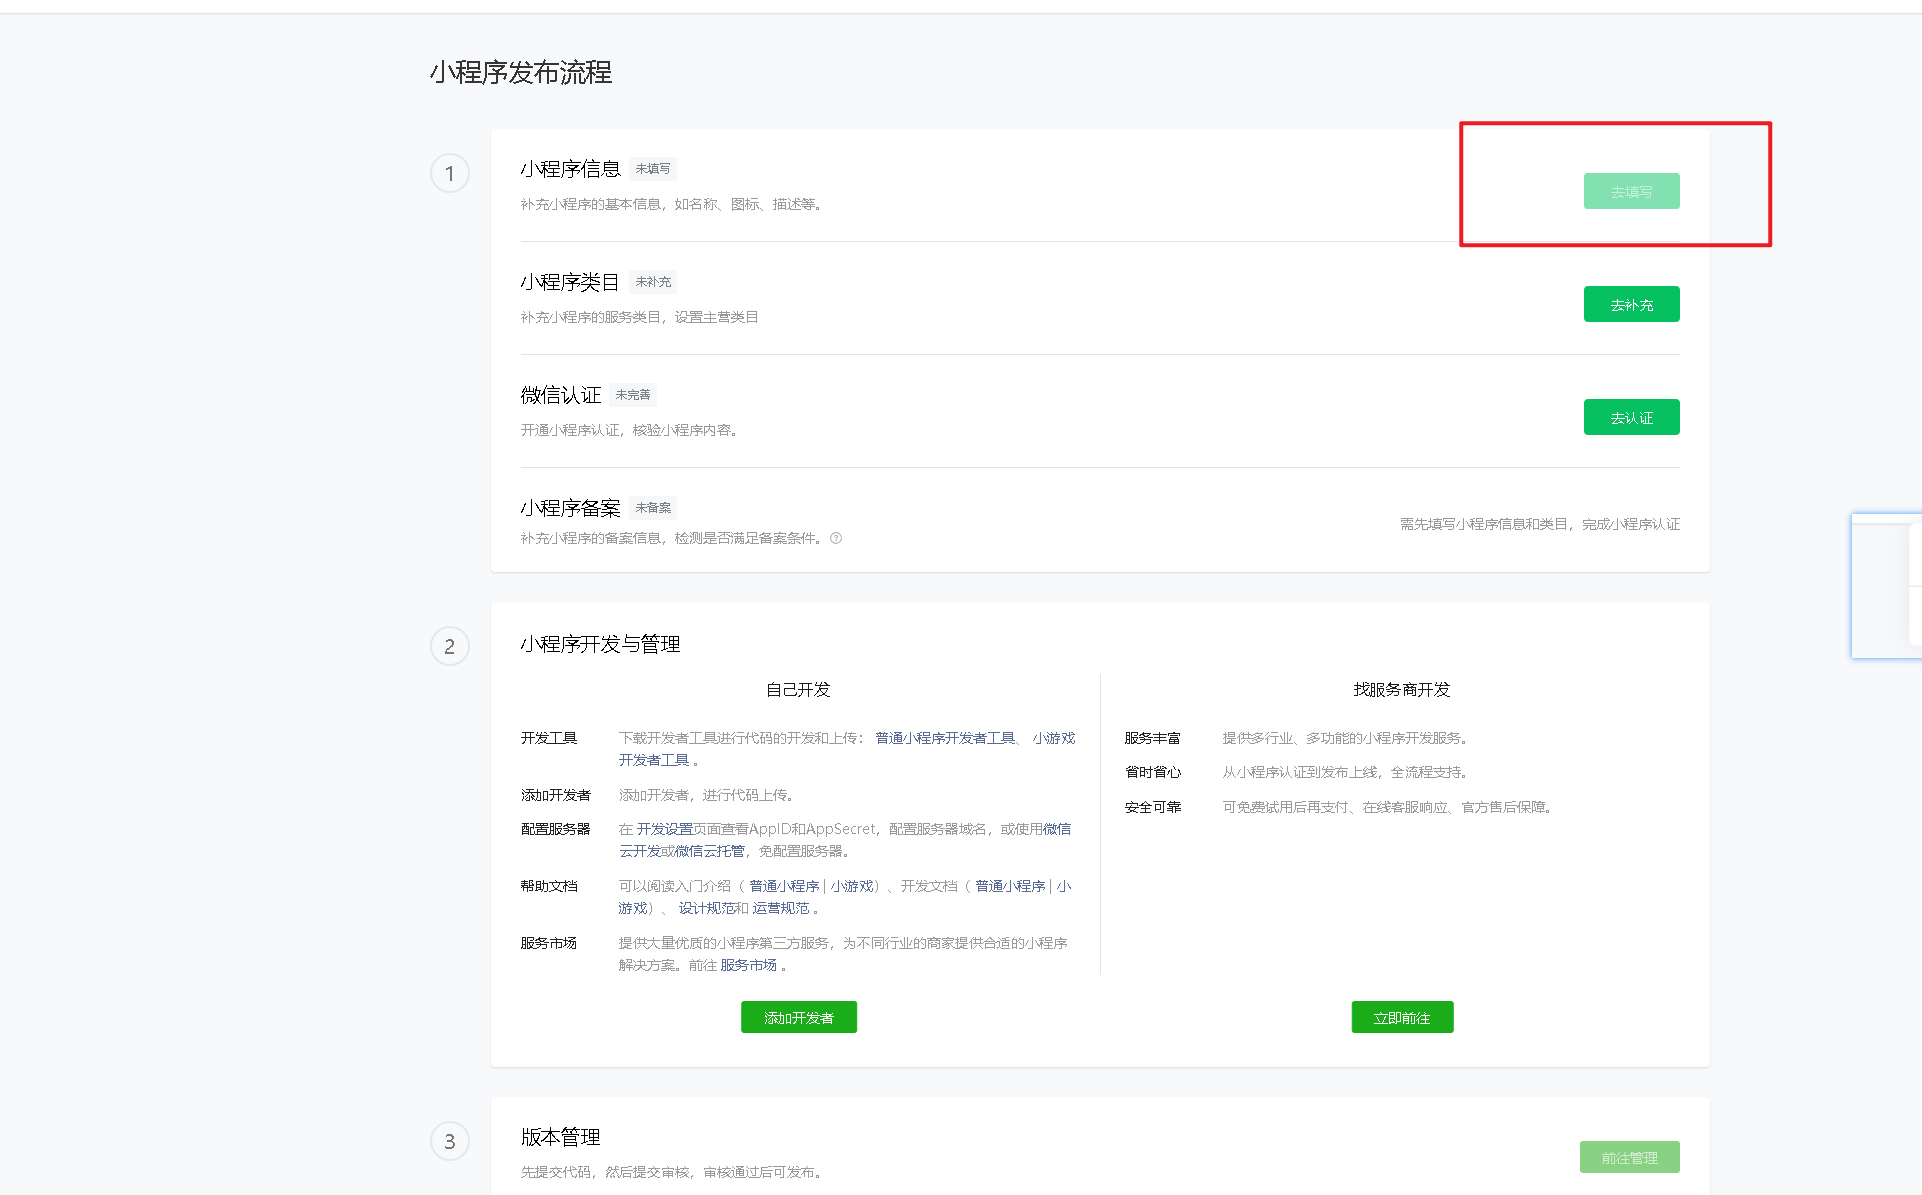Click the step 3 circle icon
This screenshot has width=1922, height=1195.
[x=450, y=1141]
